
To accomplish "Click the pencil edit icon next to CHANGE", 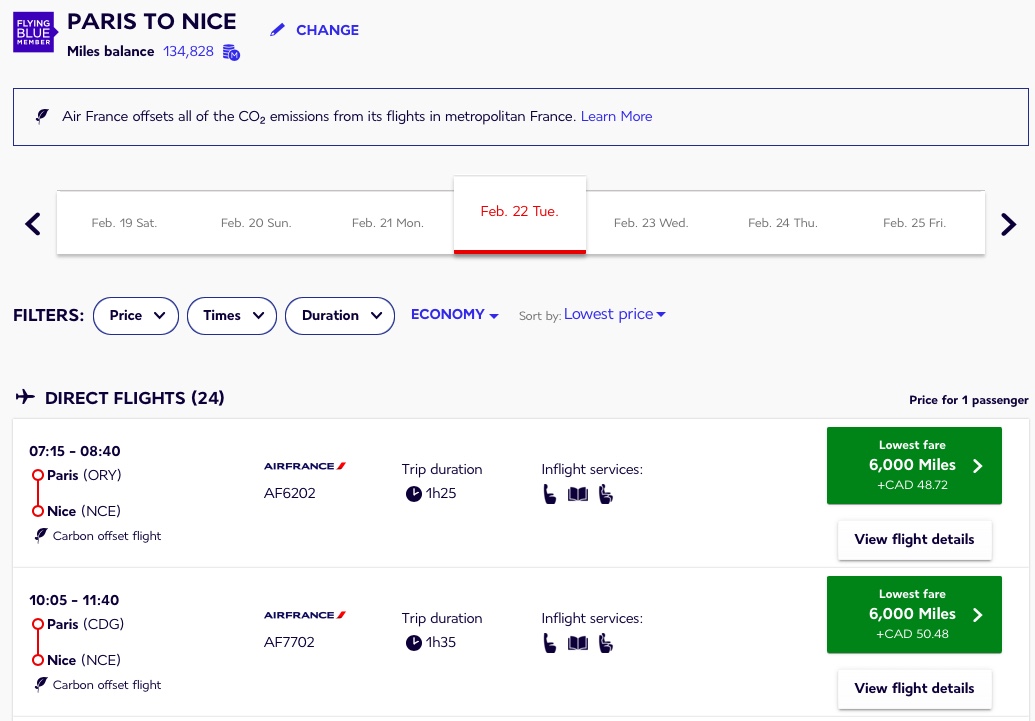I will point(278,30).
